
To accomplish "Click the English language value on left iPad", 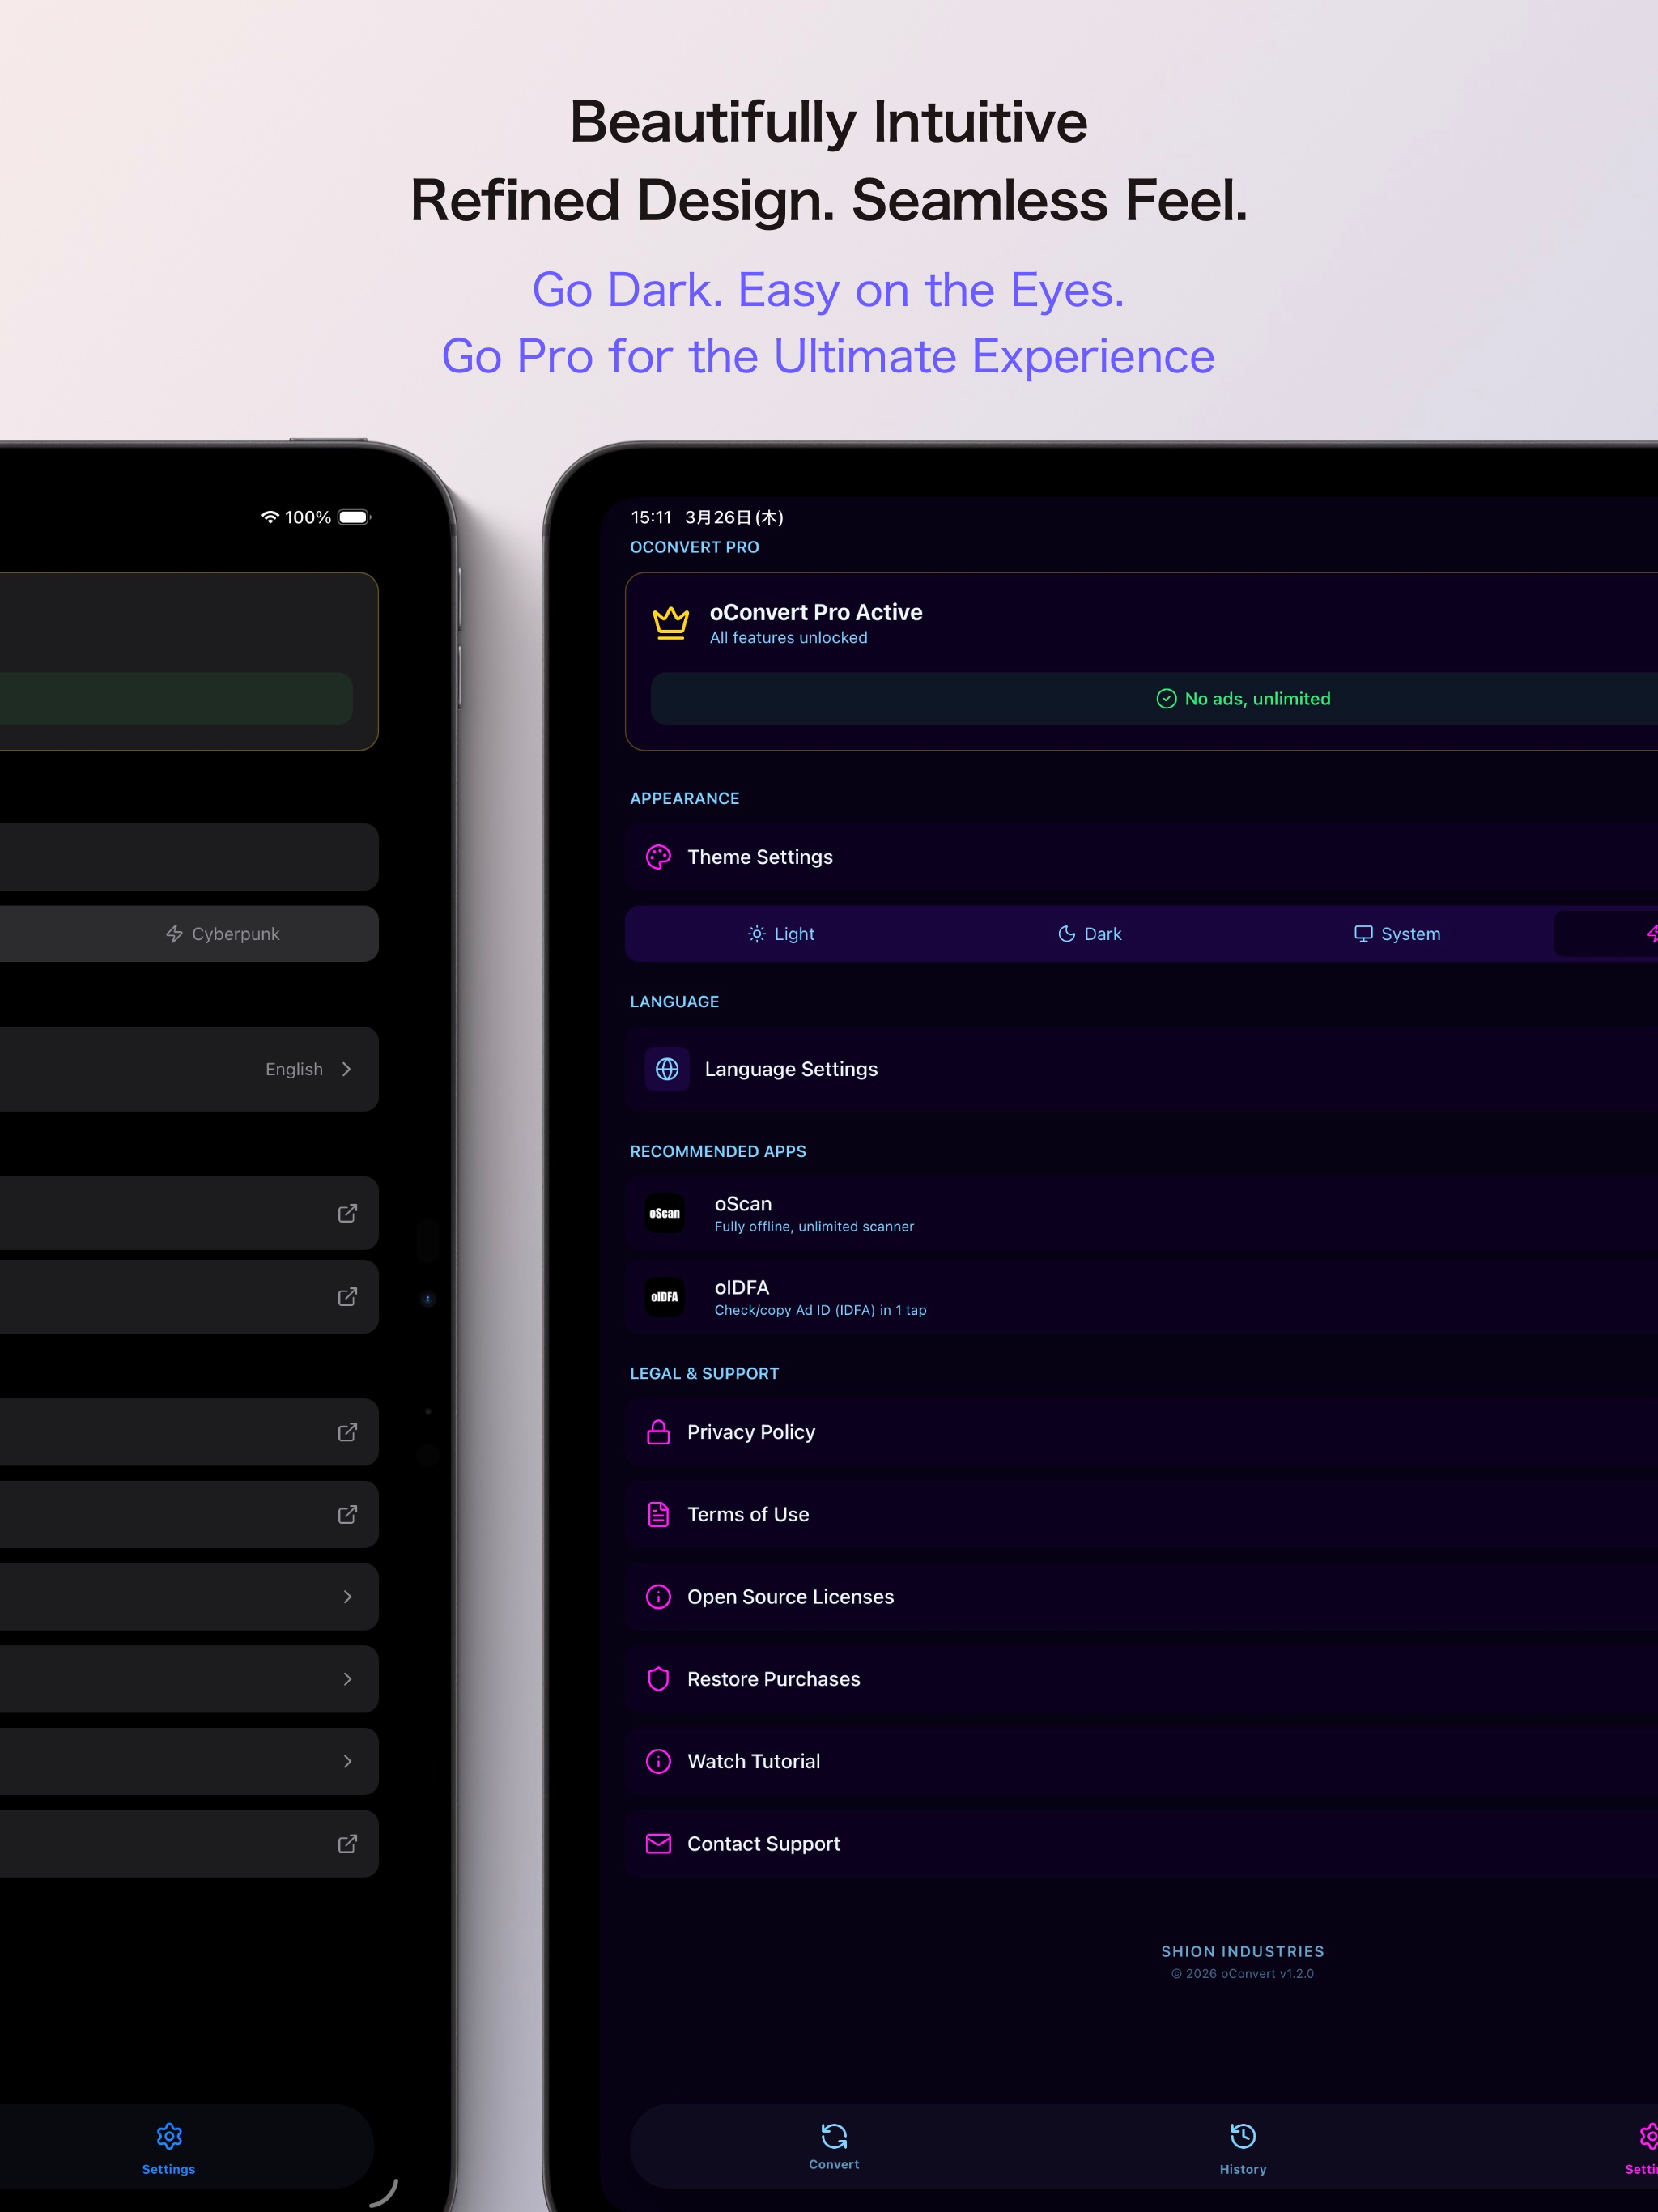I will coord(294,1069).
